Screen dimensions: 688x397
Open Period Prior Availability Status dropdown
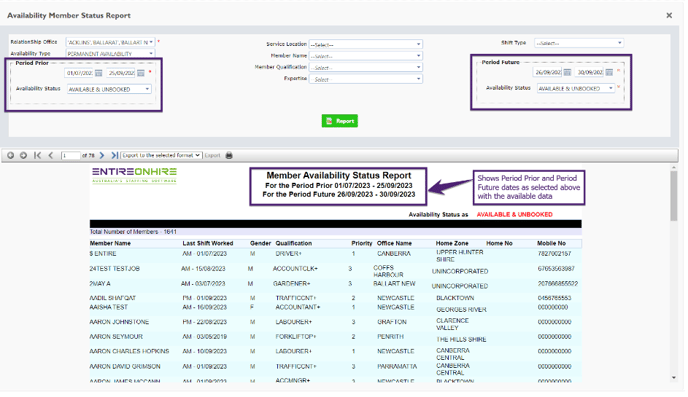point(109,89)
